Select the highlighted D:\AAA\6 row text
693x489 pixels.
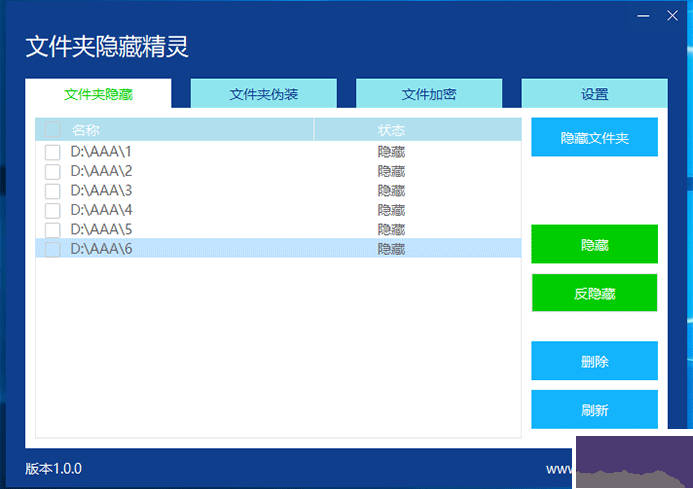click(x=101, y=249)
